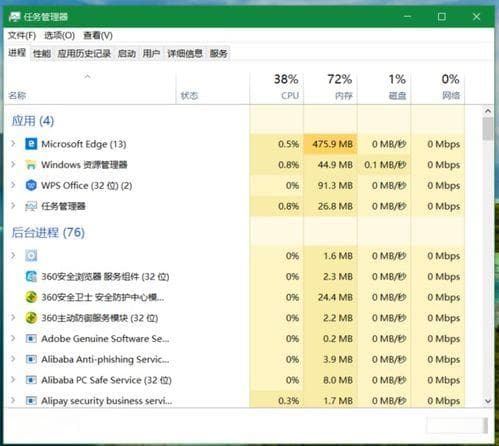Screen dimensions: 499x446
Task: Open the 查看(V) menu
Action: (98, 35)
